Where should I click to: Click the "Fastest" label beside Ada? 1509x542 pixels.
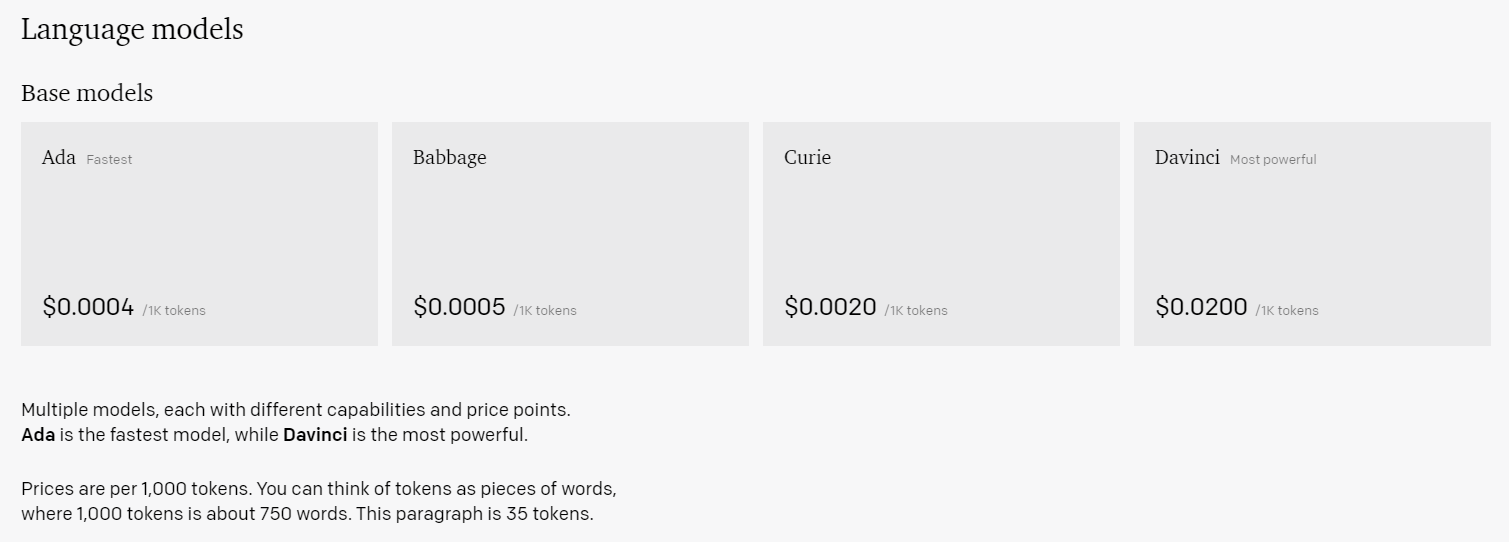pyautogui.click(x=109, y=159)
